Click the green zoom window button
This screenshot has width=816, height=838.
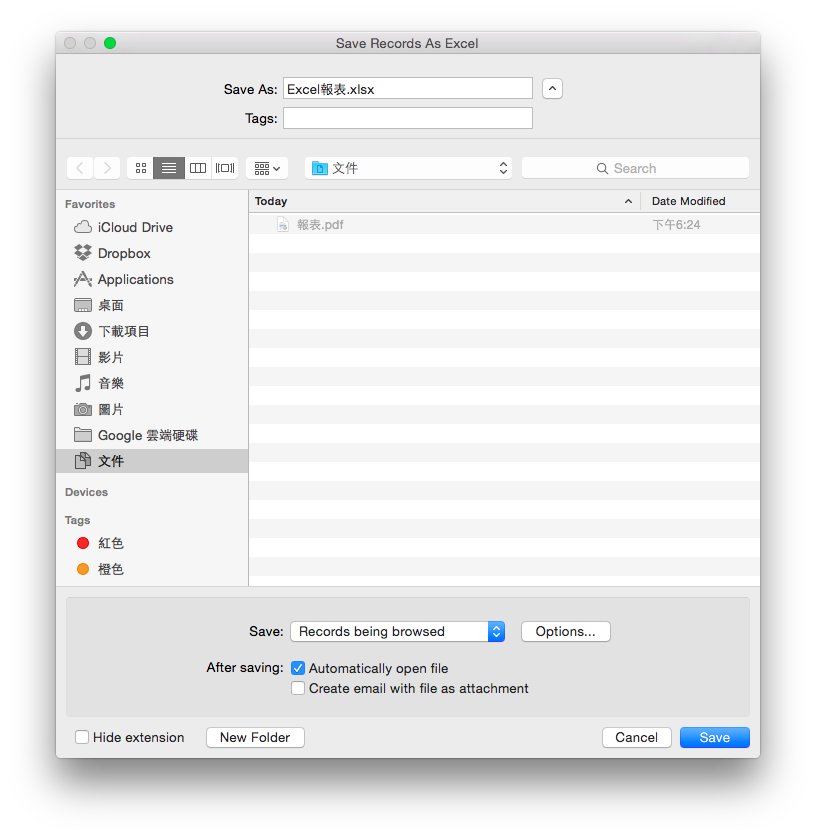pos(110,43)
